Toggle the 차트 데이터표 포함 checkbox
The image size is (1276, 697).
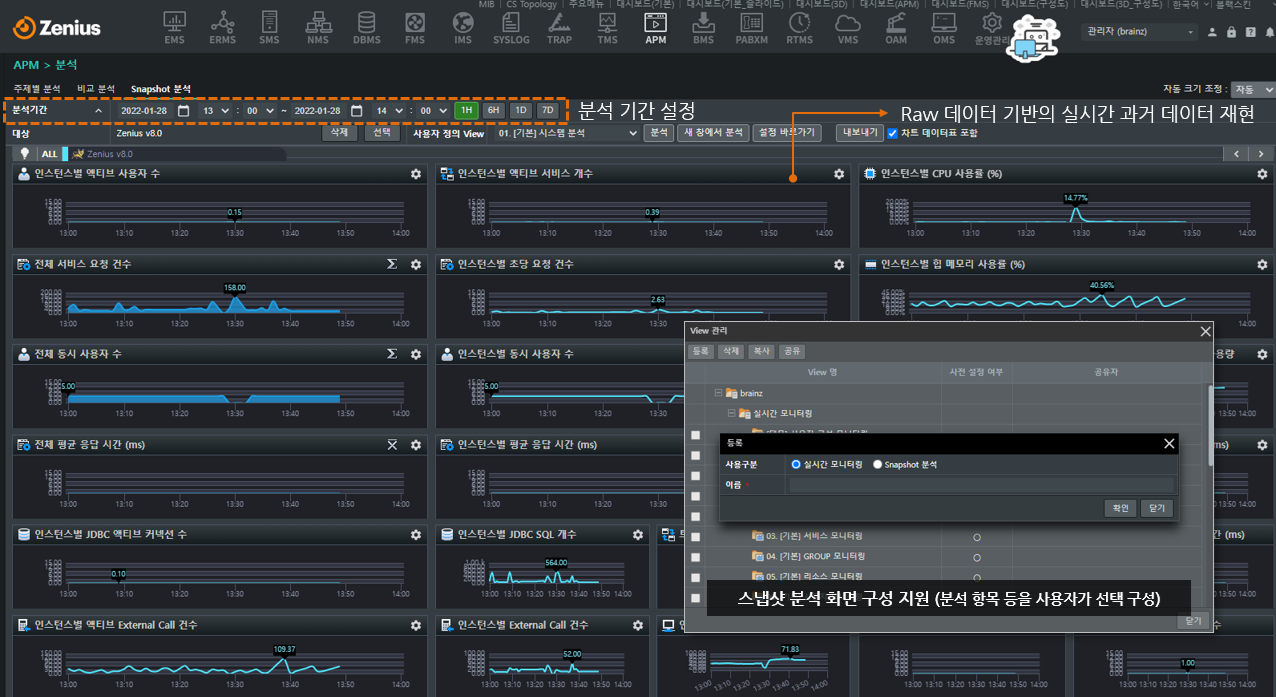(893, 132)
